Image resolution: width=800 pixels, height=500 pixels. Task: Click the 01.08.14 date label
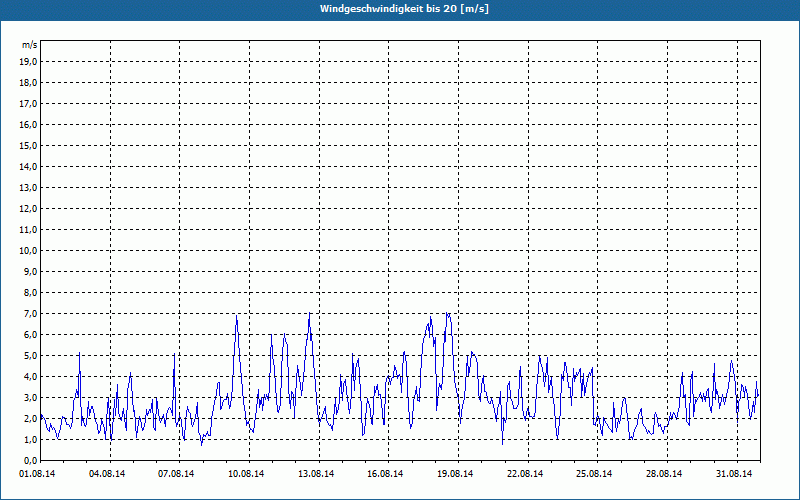coord(37,474)
